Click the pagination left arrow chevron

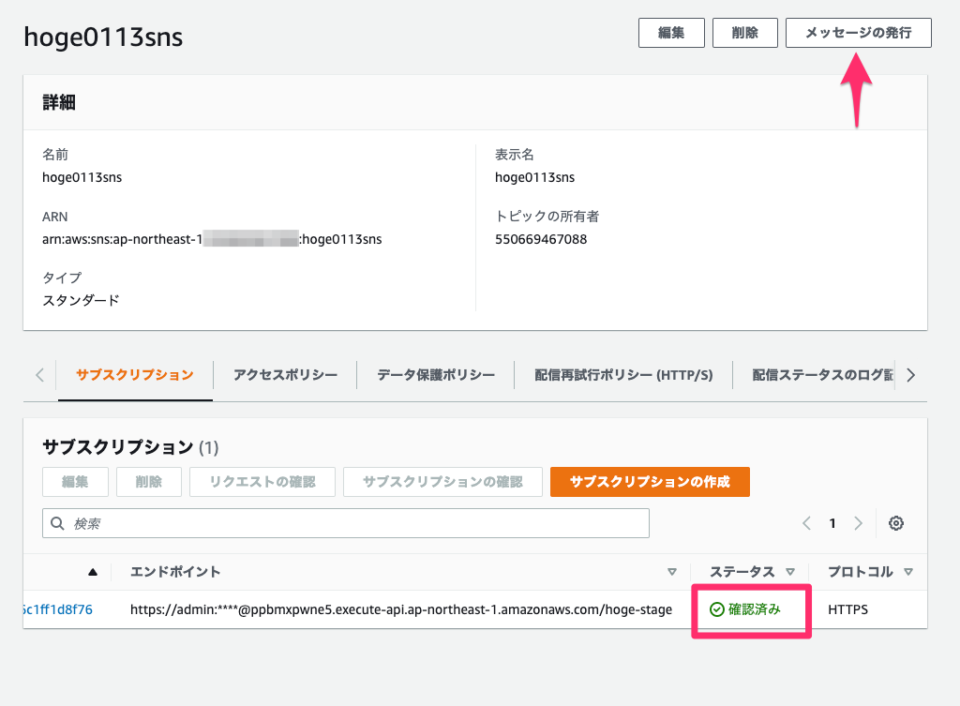point(806,523)
